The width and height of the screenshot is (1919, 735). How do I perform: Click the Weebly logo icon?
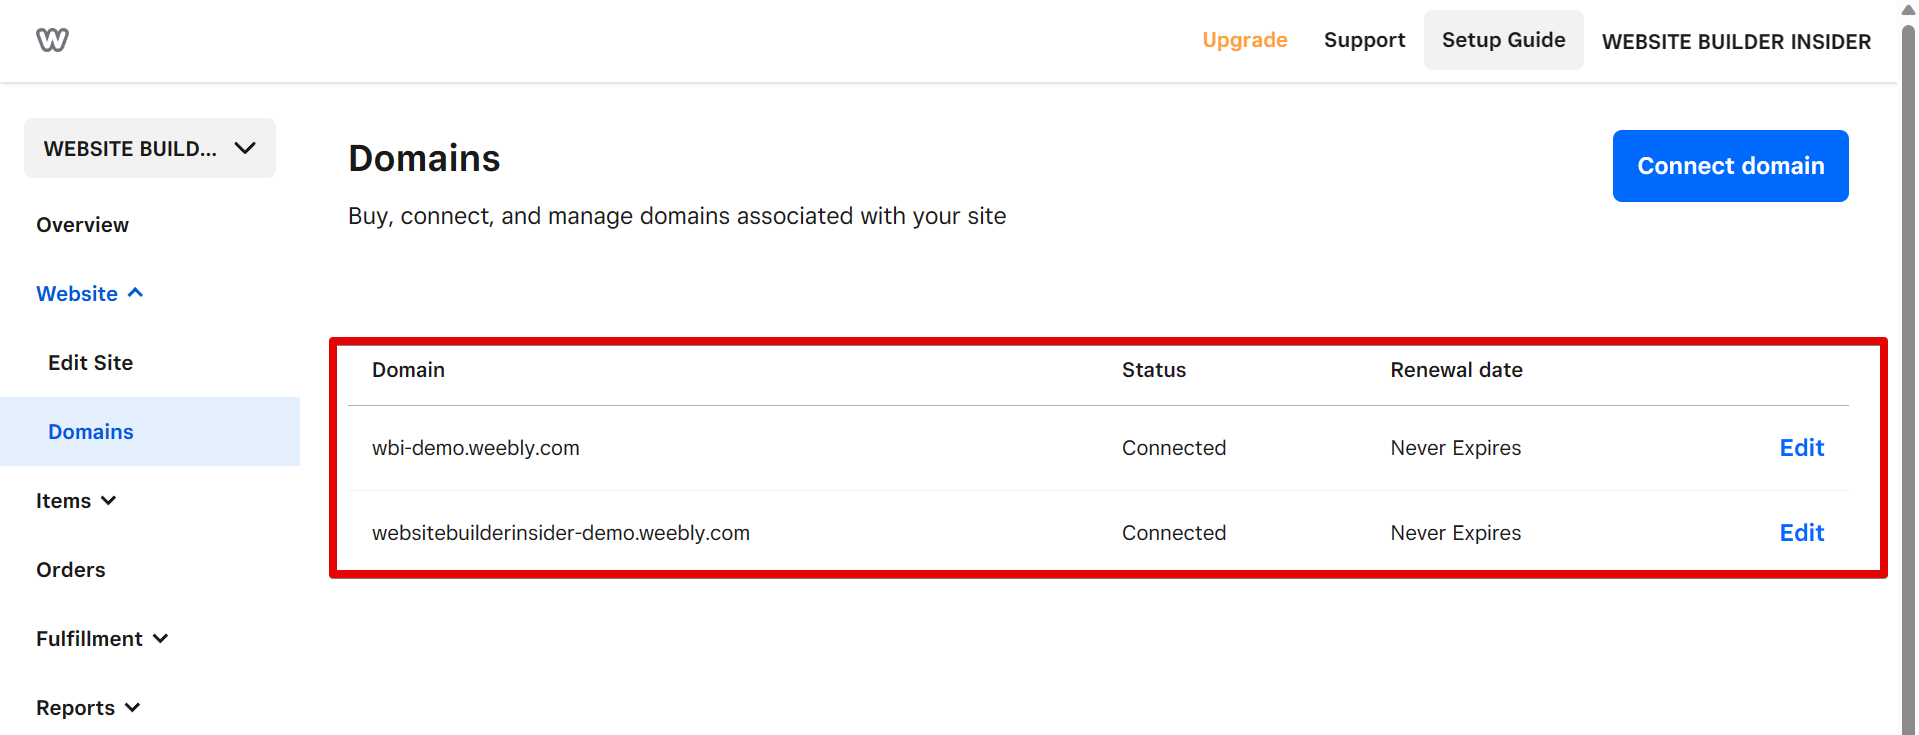point(52,40)
